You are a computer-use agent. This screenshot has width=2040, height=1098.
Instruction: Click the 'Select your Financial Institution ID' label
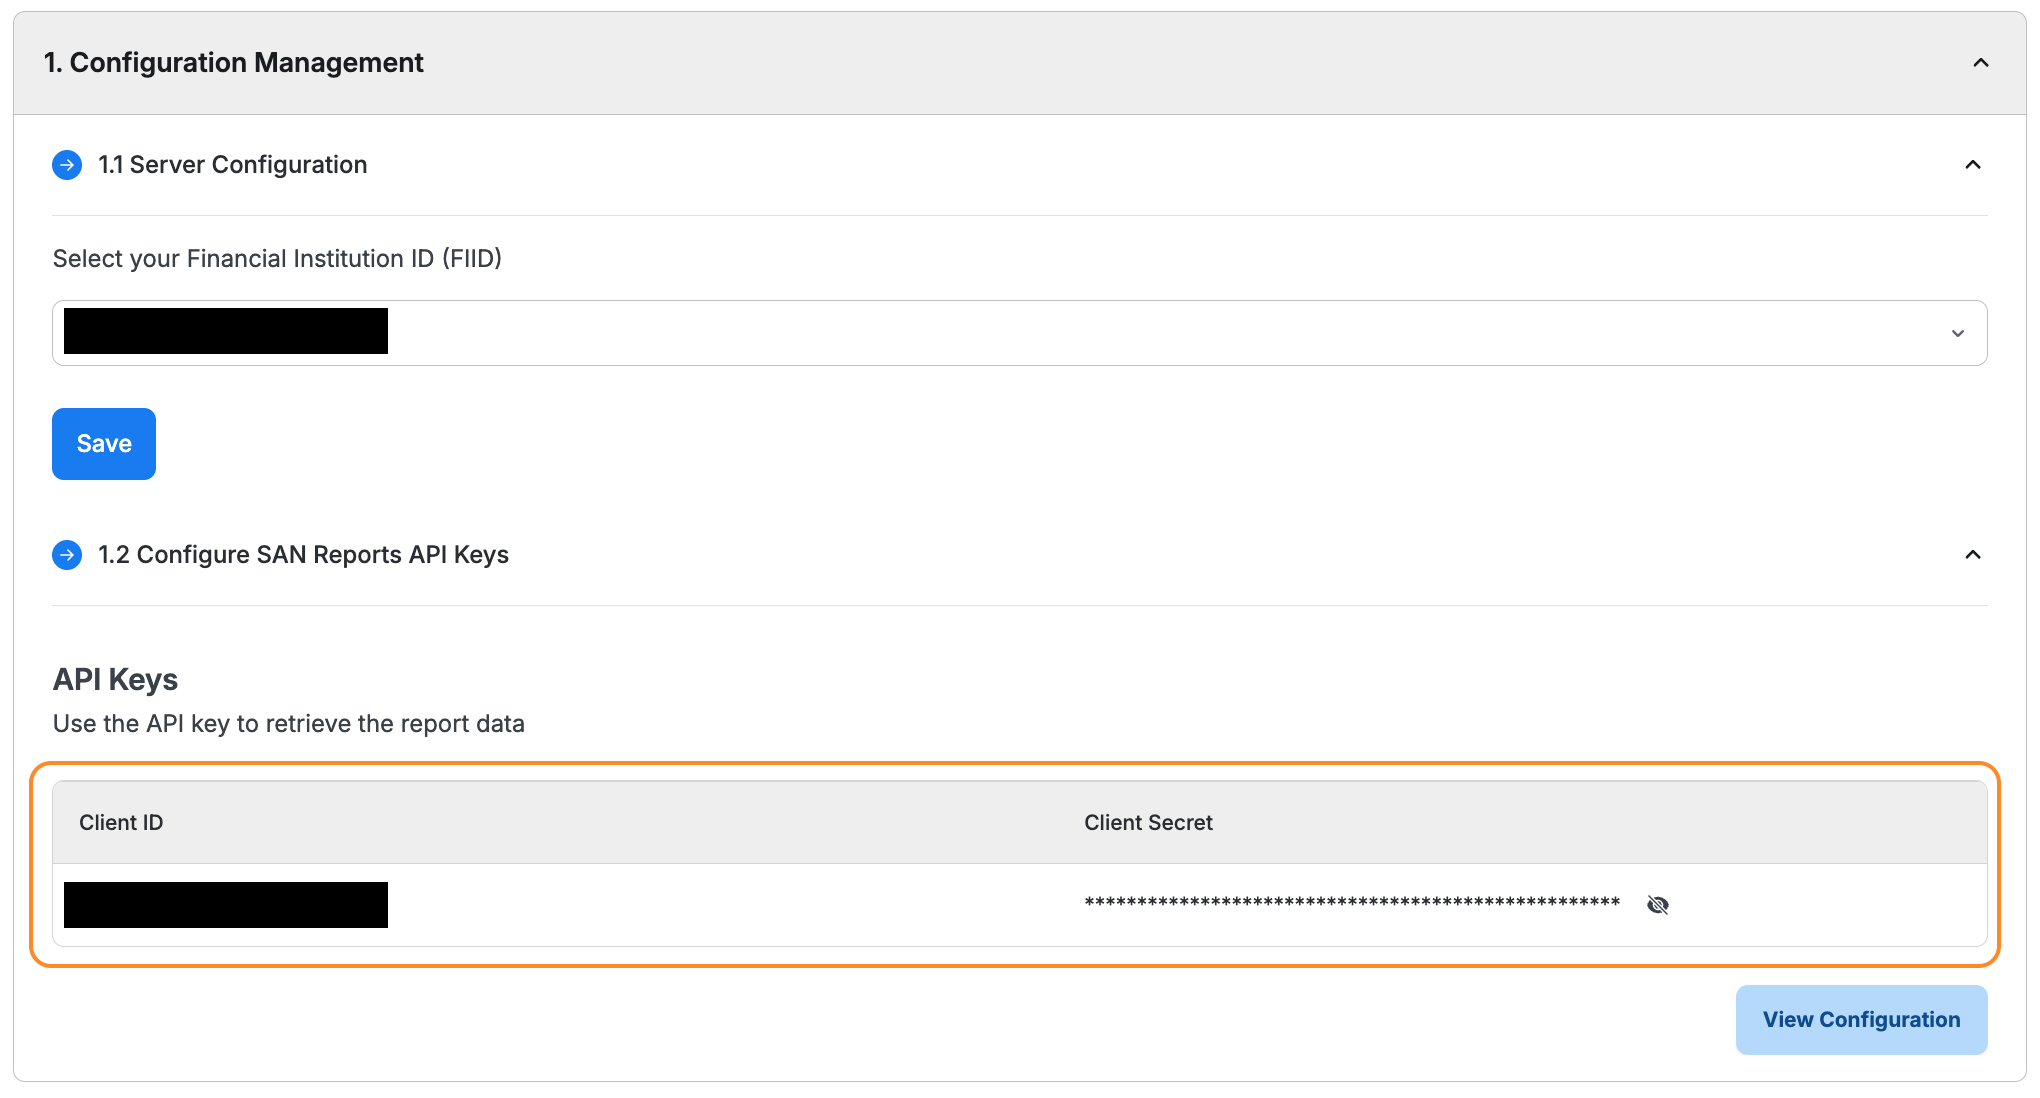[x=277, y=259]
